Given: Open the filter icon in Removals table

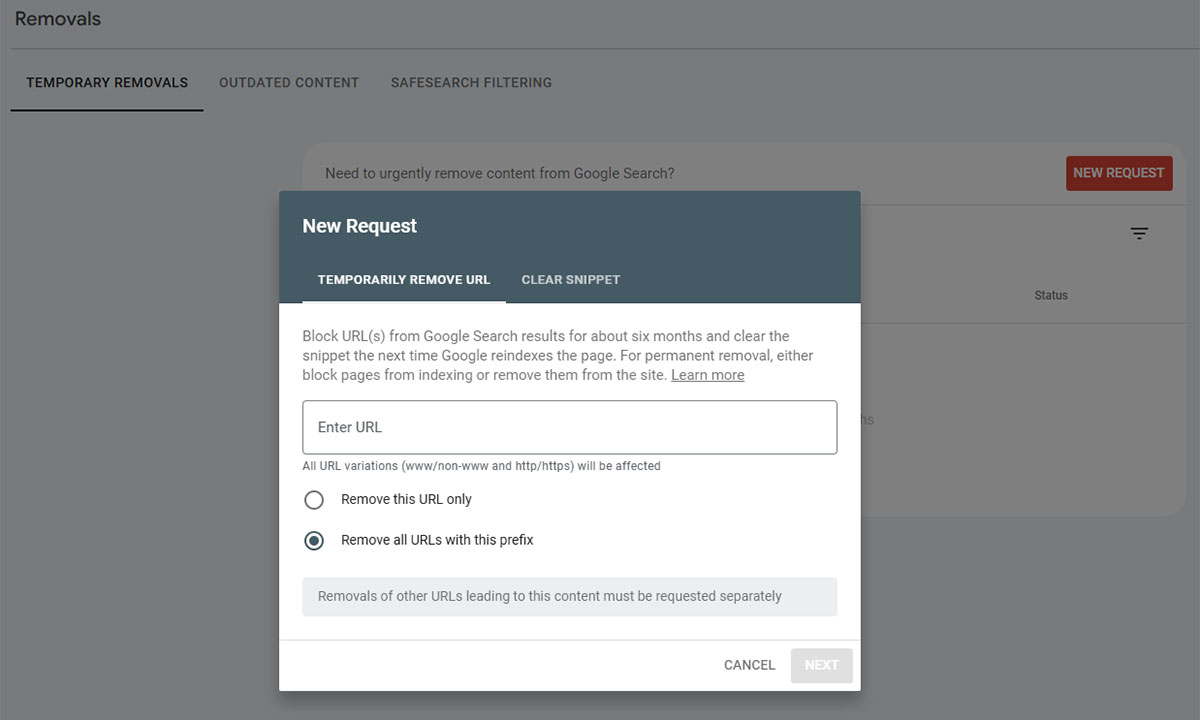Looking at the screenshot, I should click(1139, 234).
